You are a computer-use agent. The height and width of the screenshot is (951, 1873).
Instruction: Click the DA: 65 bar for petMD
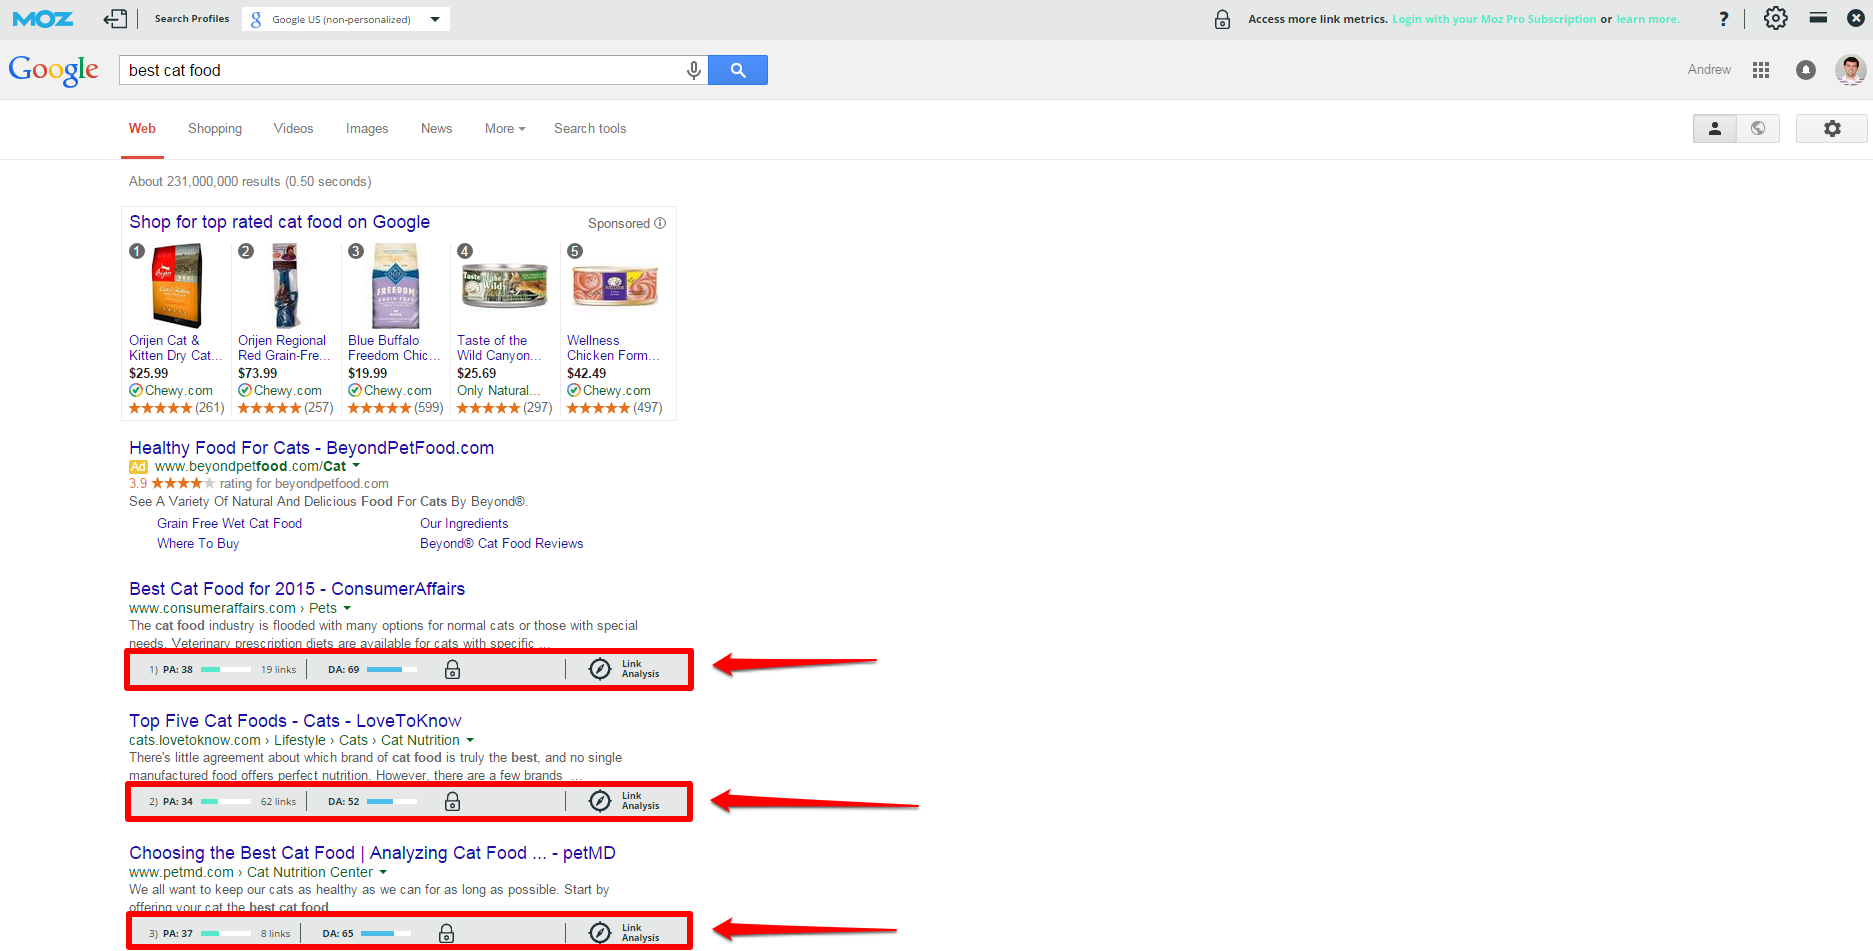(386, 934)
